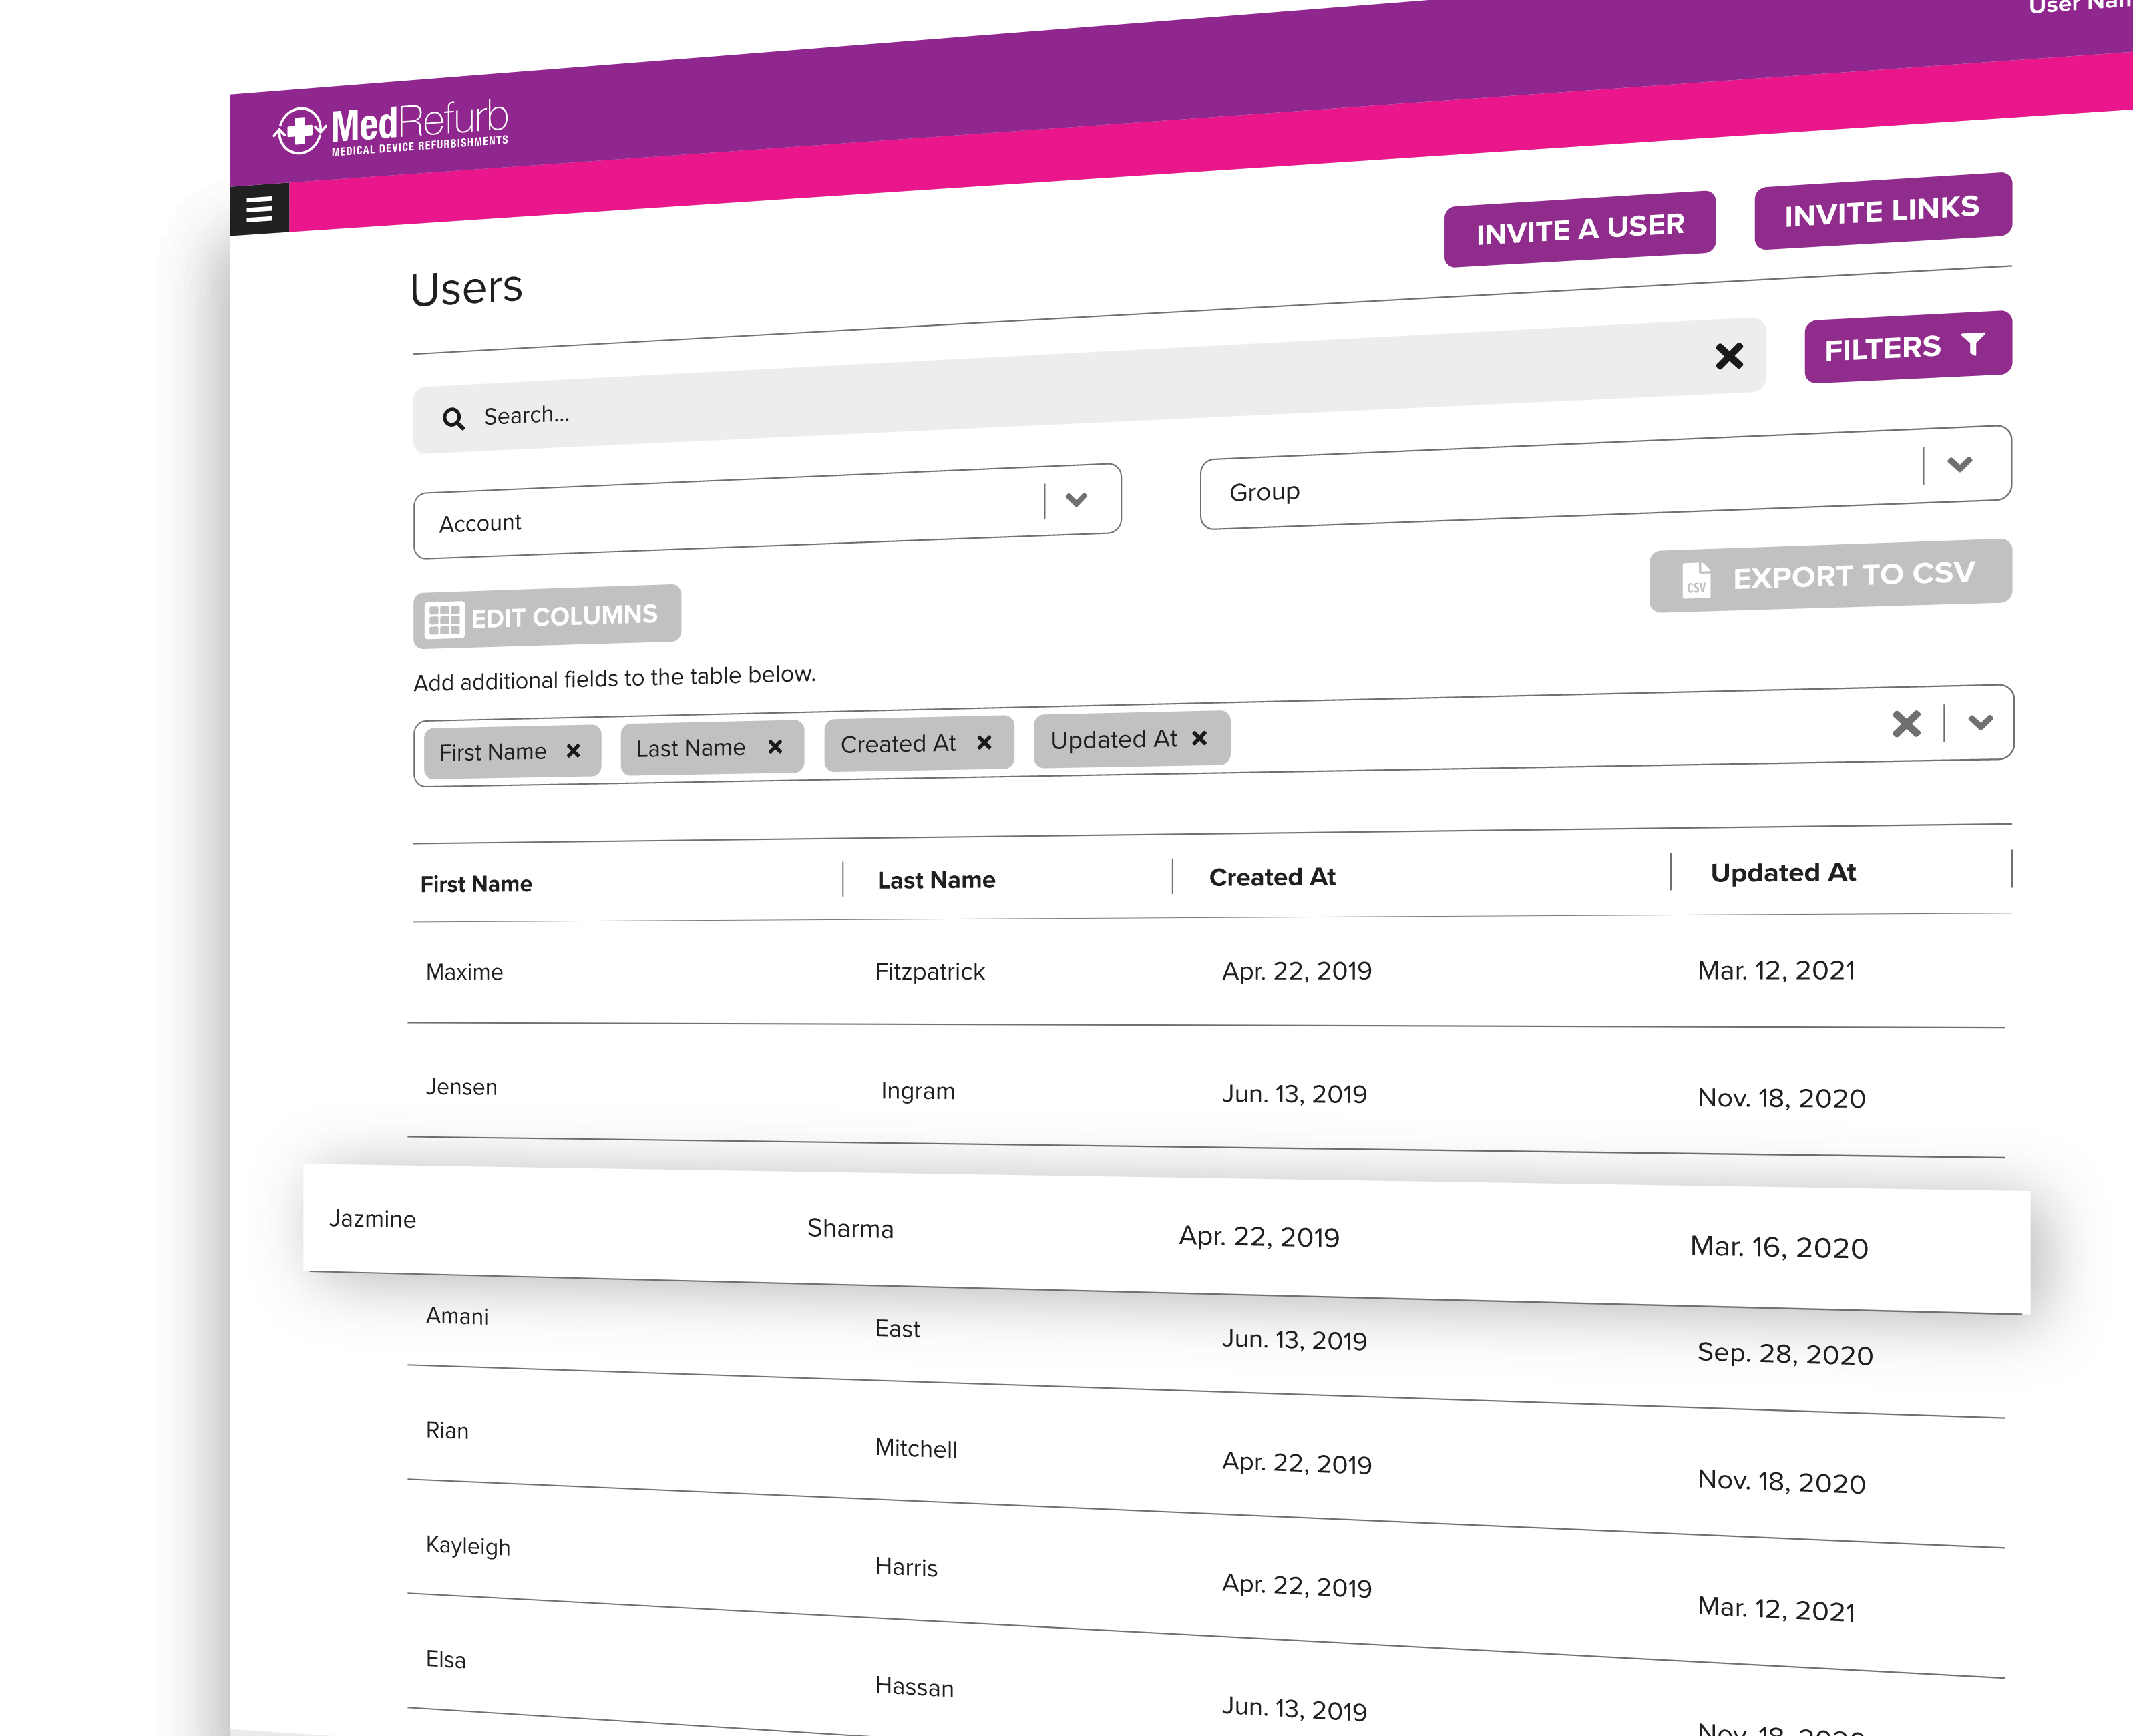Expand the Account dropdown

(x=1076, y=500)
